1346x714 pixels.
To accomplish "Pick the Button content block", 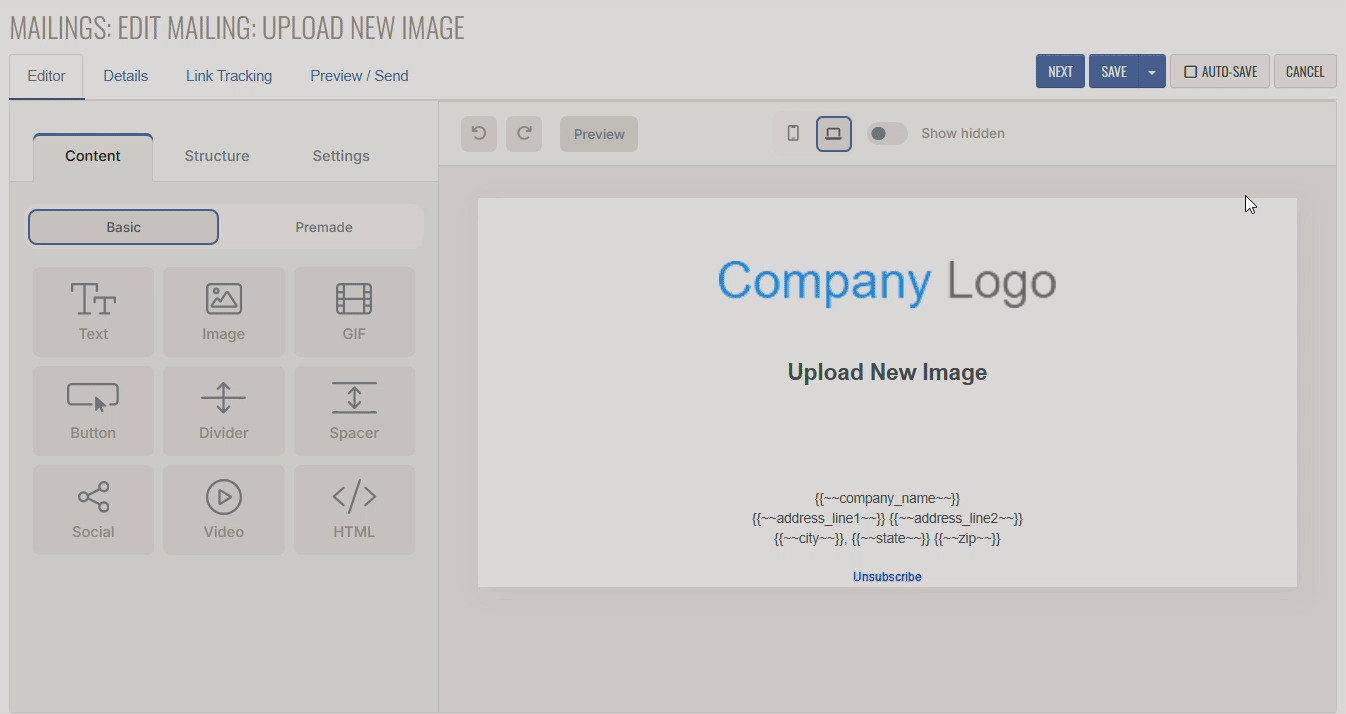I will tap(93, 410).
